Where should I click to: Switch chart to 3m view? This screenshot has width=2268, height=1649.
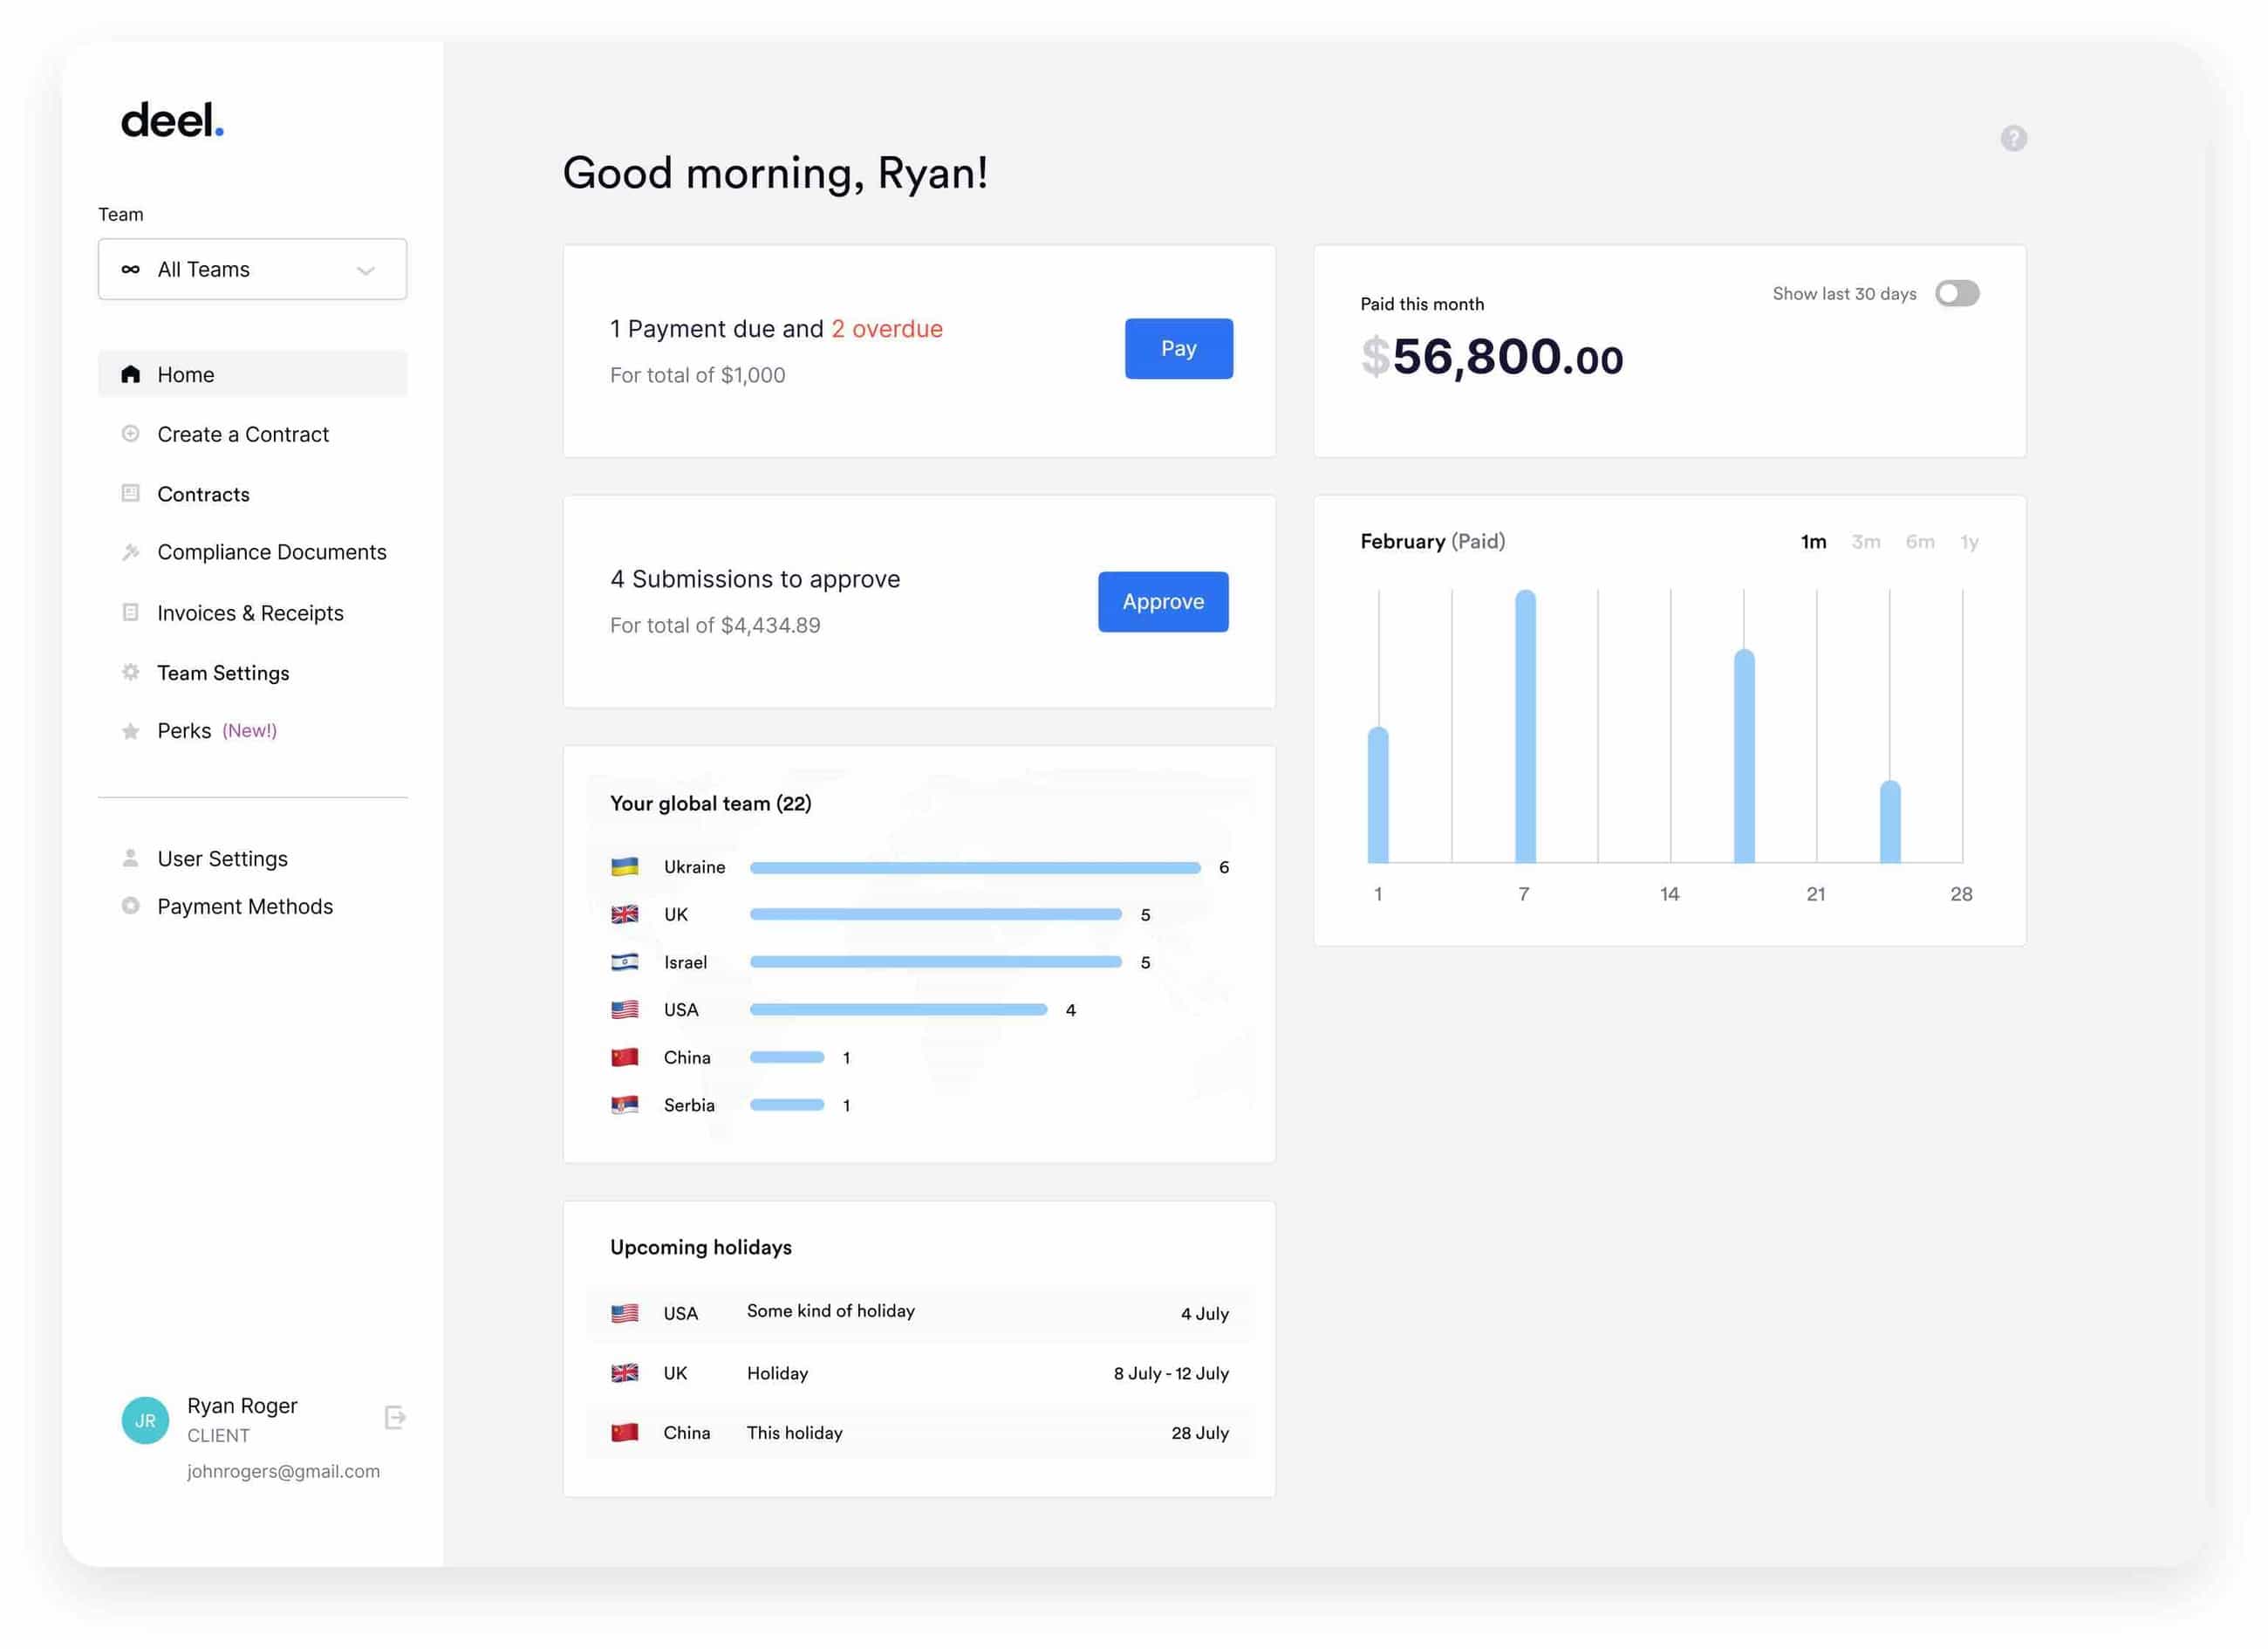click(1866, 541)
